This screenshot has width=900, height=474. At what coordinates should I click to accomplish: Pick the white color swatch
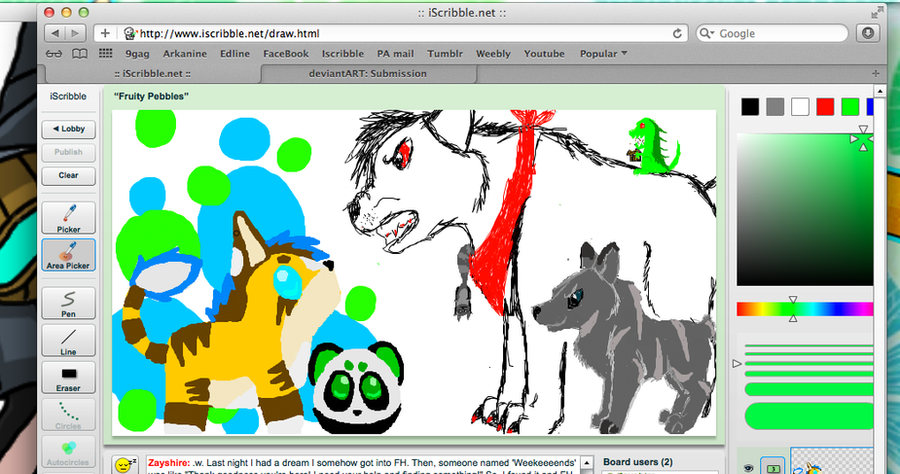(x=800, y=107)
